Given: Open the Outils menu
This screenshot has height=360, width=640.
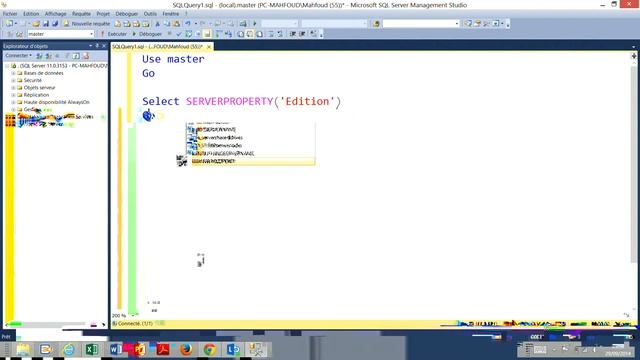Looking at the screenshot, I should tap(150, 13).
